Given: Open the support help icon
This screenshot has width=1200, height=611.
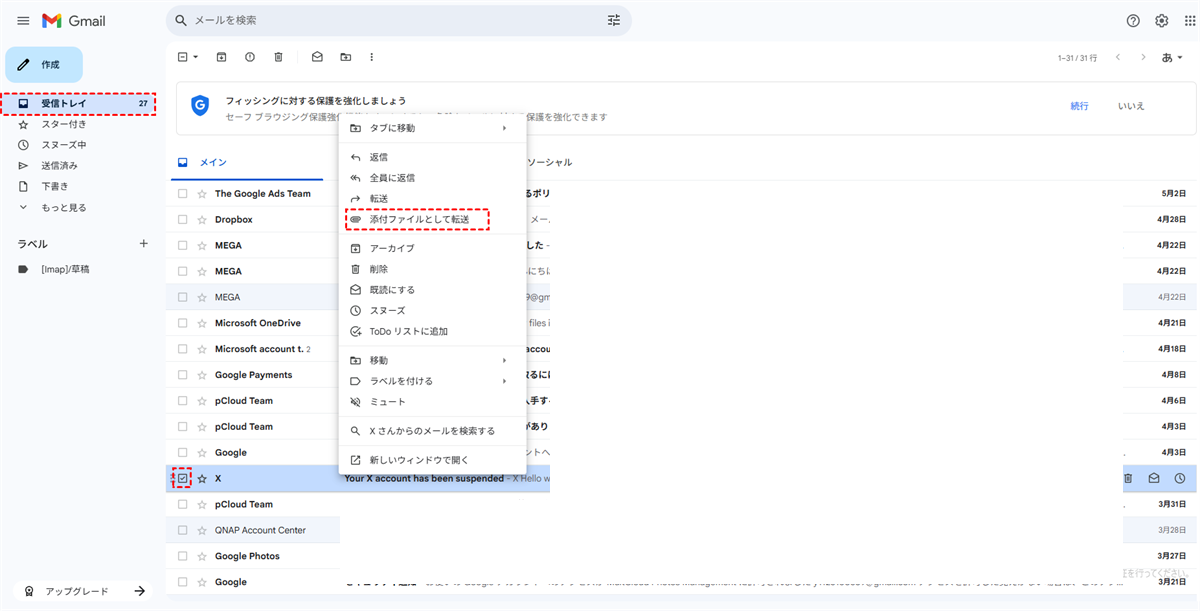Looking at the screenshot, I should pos(1133,20).
